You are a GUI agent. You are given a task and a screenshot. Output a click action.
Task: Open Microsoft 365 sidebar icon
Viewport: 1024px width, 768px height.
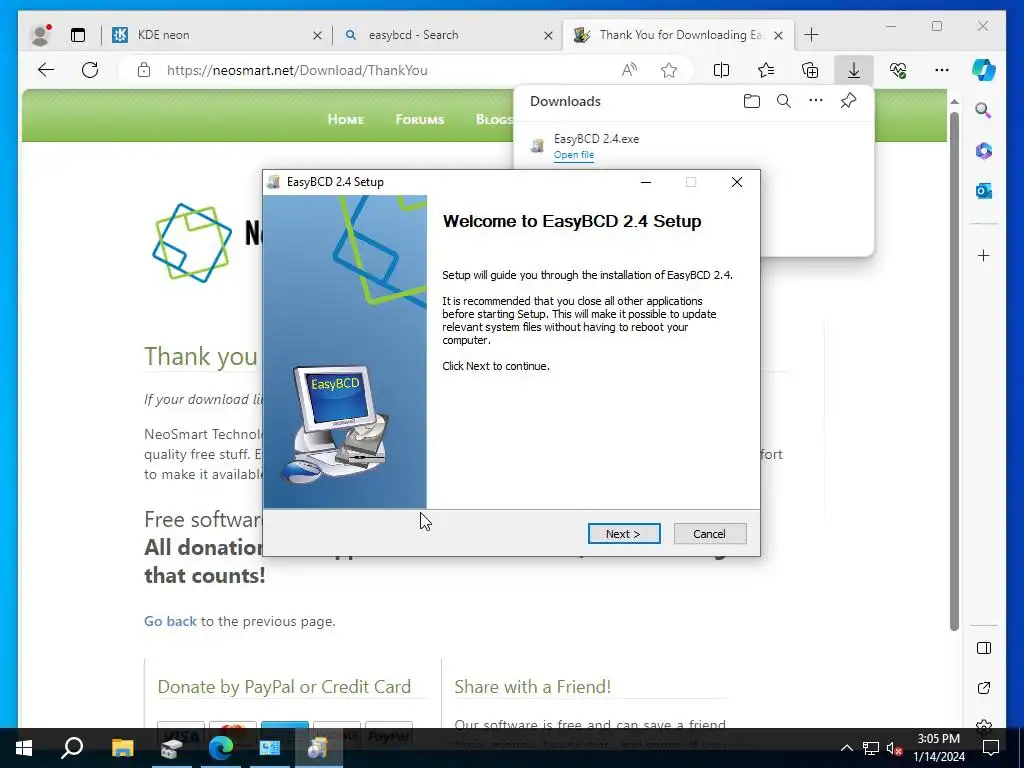point(984,151)
